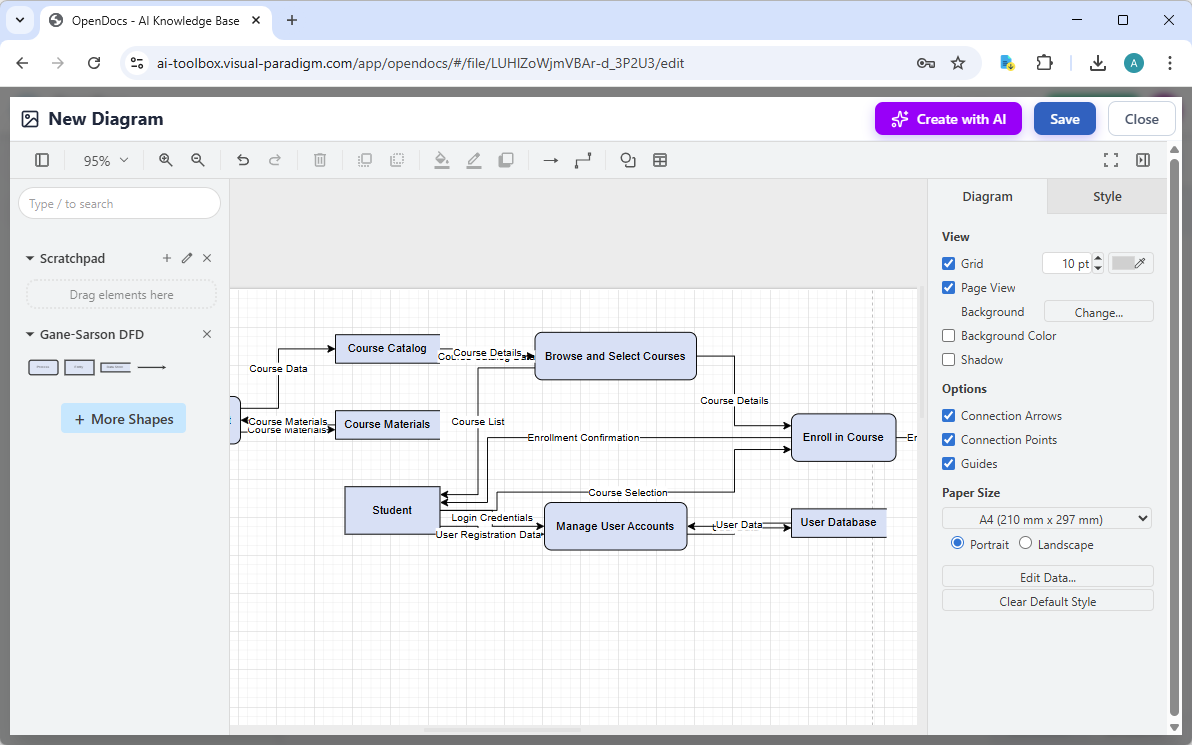Click the Create with AI button
Image resolution: width=1192 pixels, height=745 pixels.
point(948,118)
